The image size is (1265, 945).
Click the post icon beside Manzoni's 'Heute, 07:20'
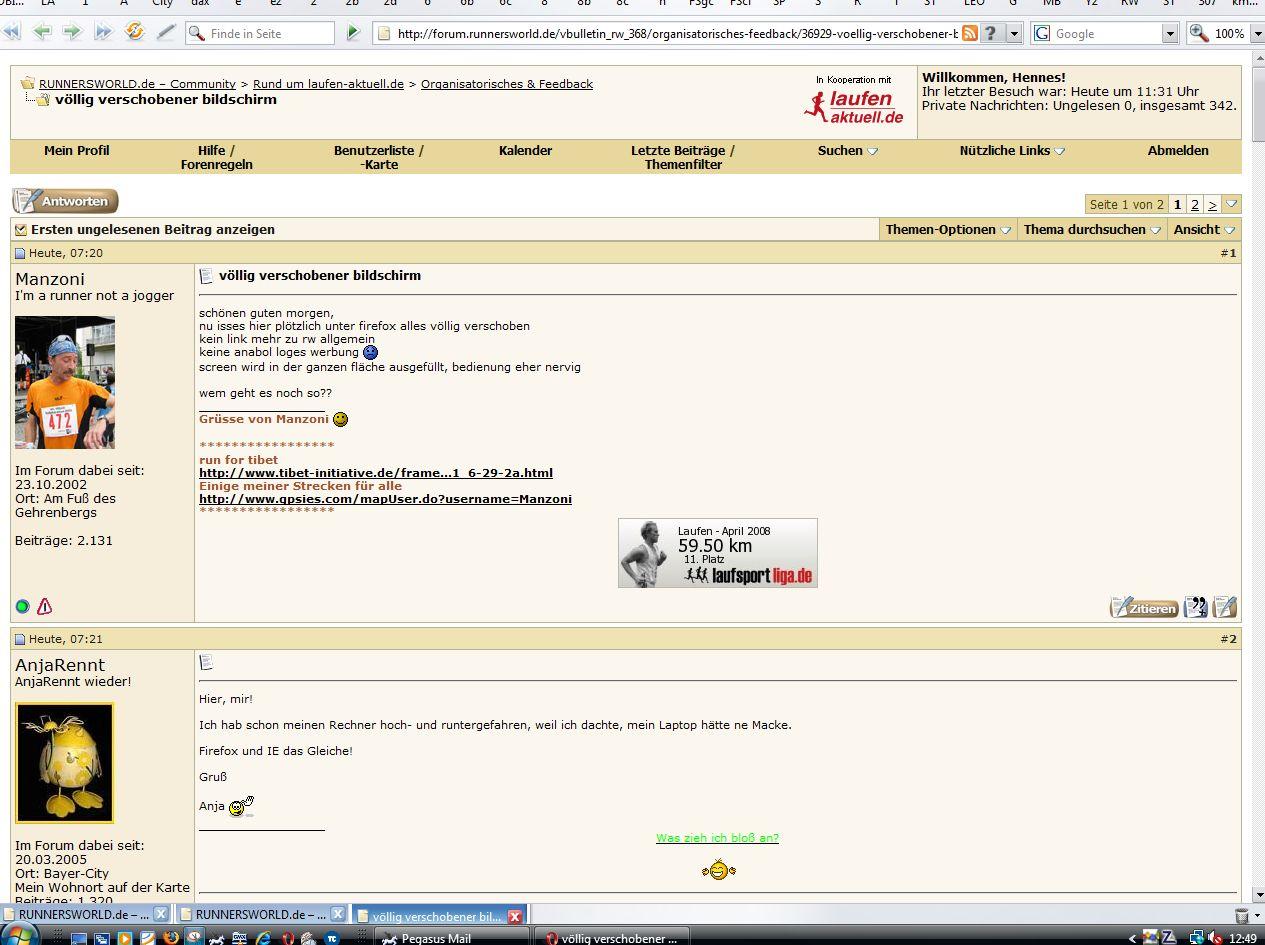(x=20, y=254)
